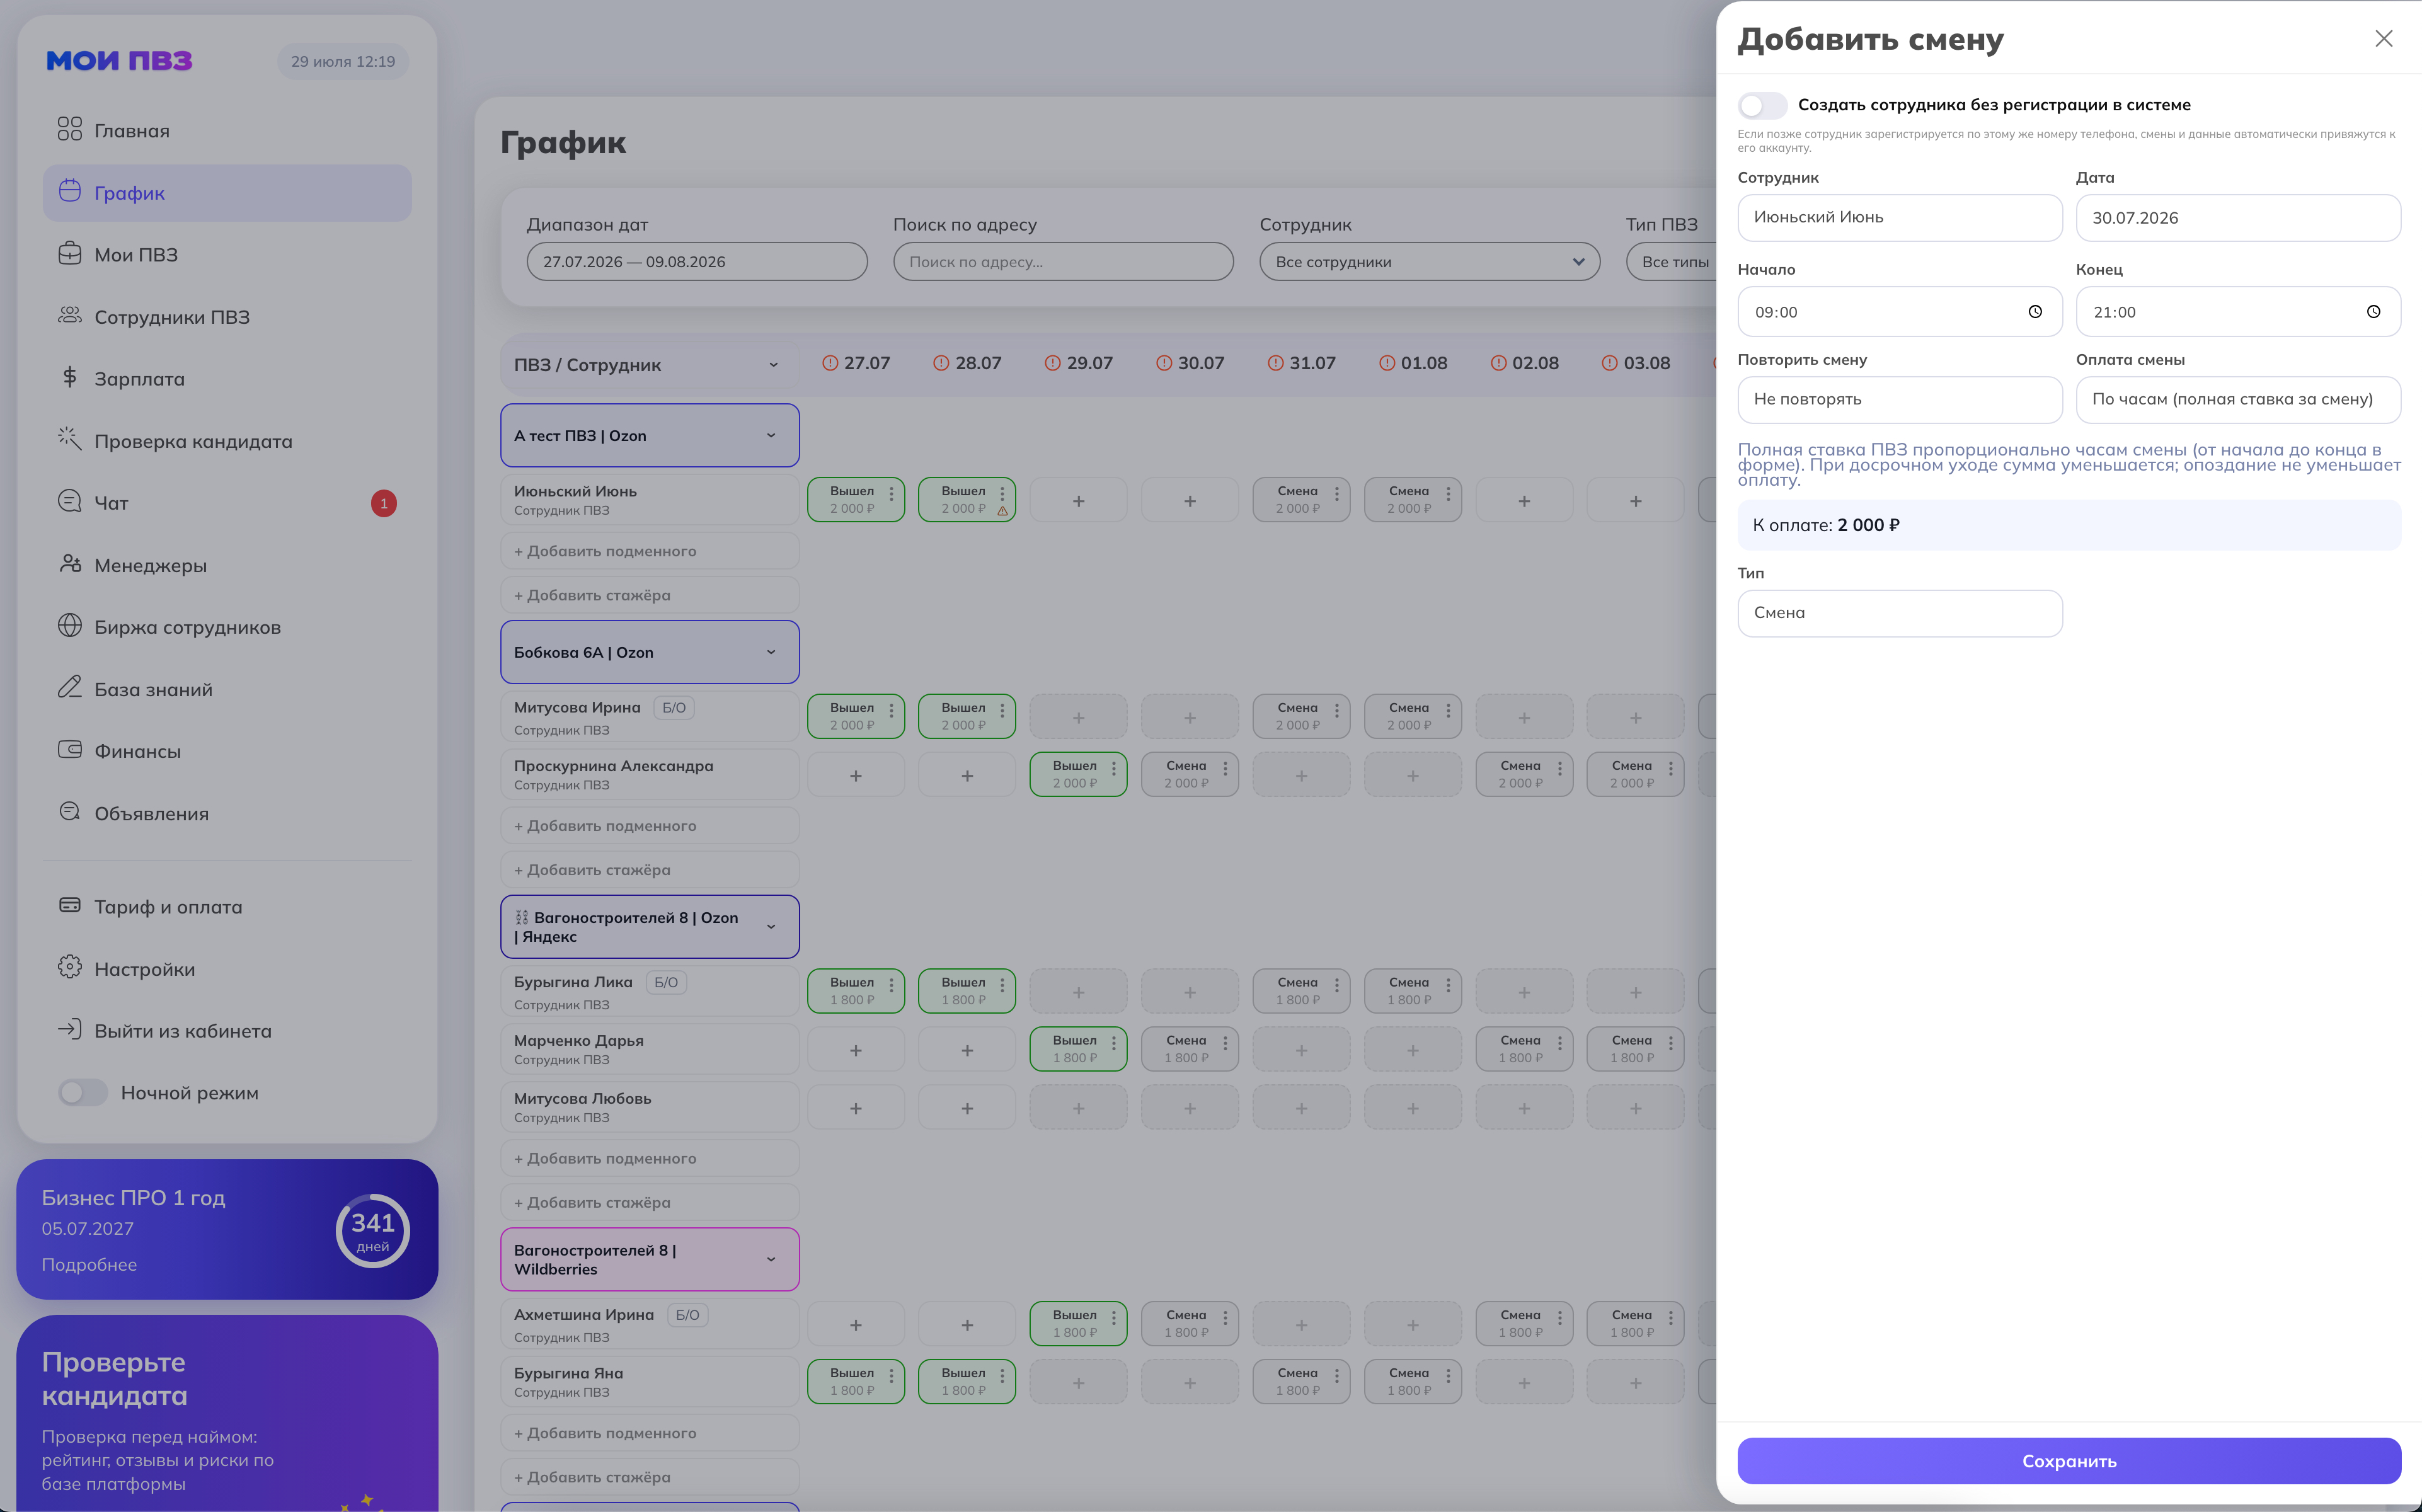The width and height of the screenshot is (2422, 1512).
Task: Open the Повторить смену dropdown
Action: tap(1899, 399)
